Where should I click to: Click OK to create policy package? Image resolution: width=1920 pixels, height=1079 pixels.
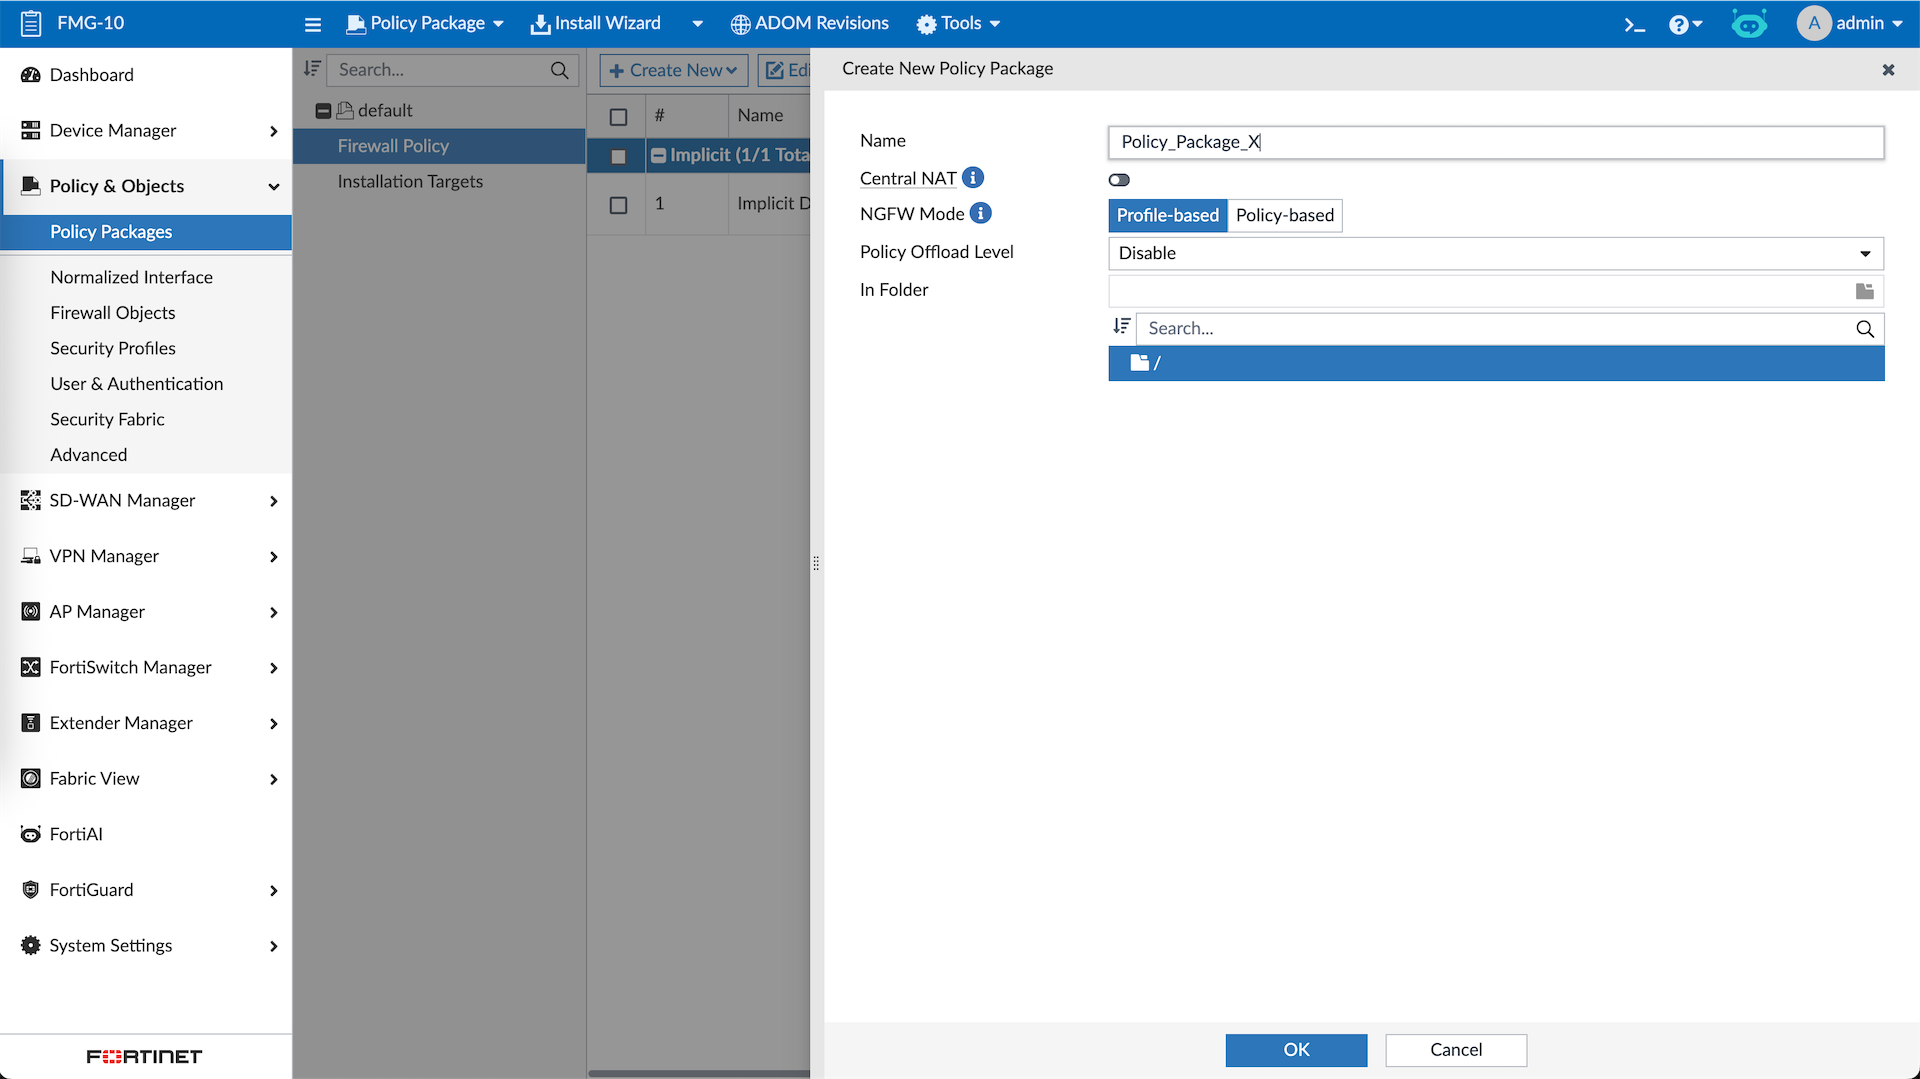(1296, 1049)
